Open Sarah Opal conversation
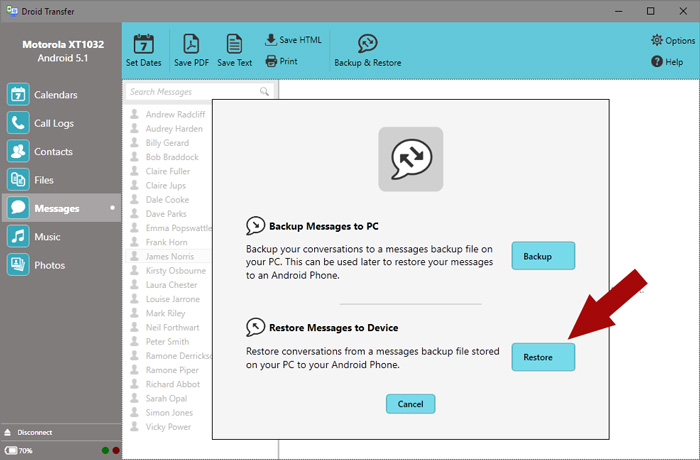Image resolution: width=700 pixels, height=460 pixels. coord(168,398)
